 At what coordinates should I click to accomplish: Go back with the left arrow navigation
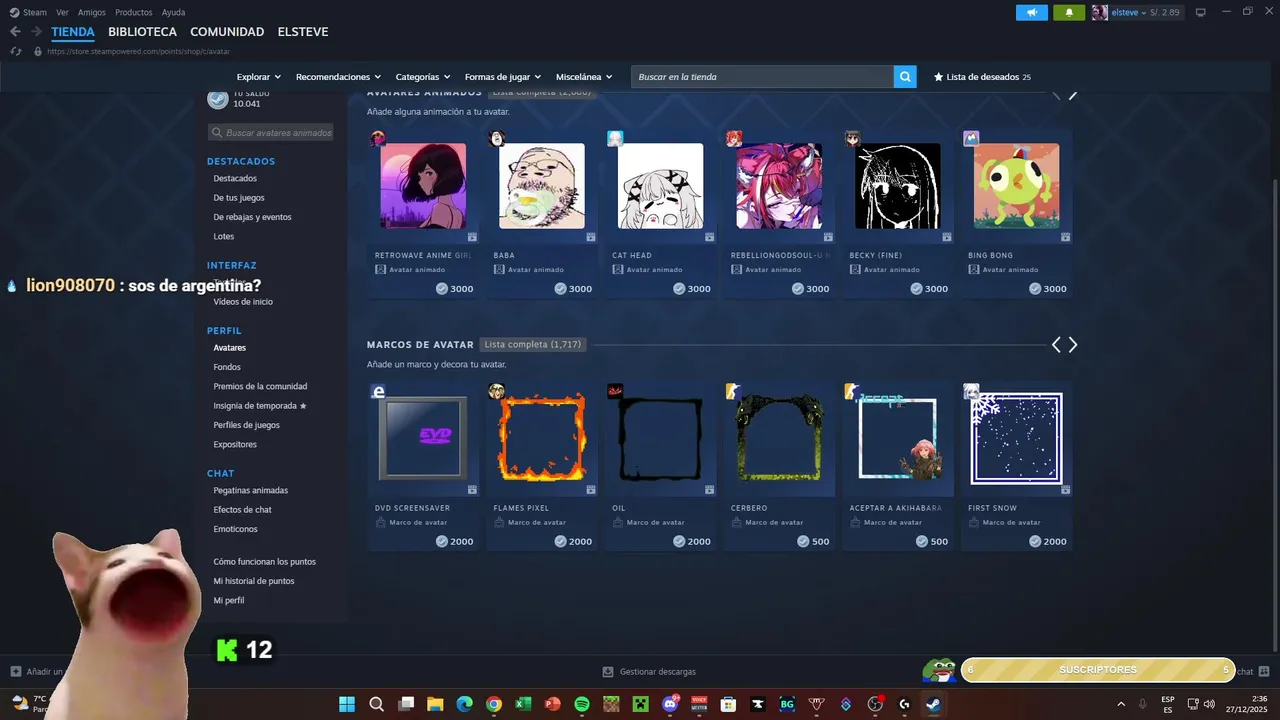coord(15,32)
